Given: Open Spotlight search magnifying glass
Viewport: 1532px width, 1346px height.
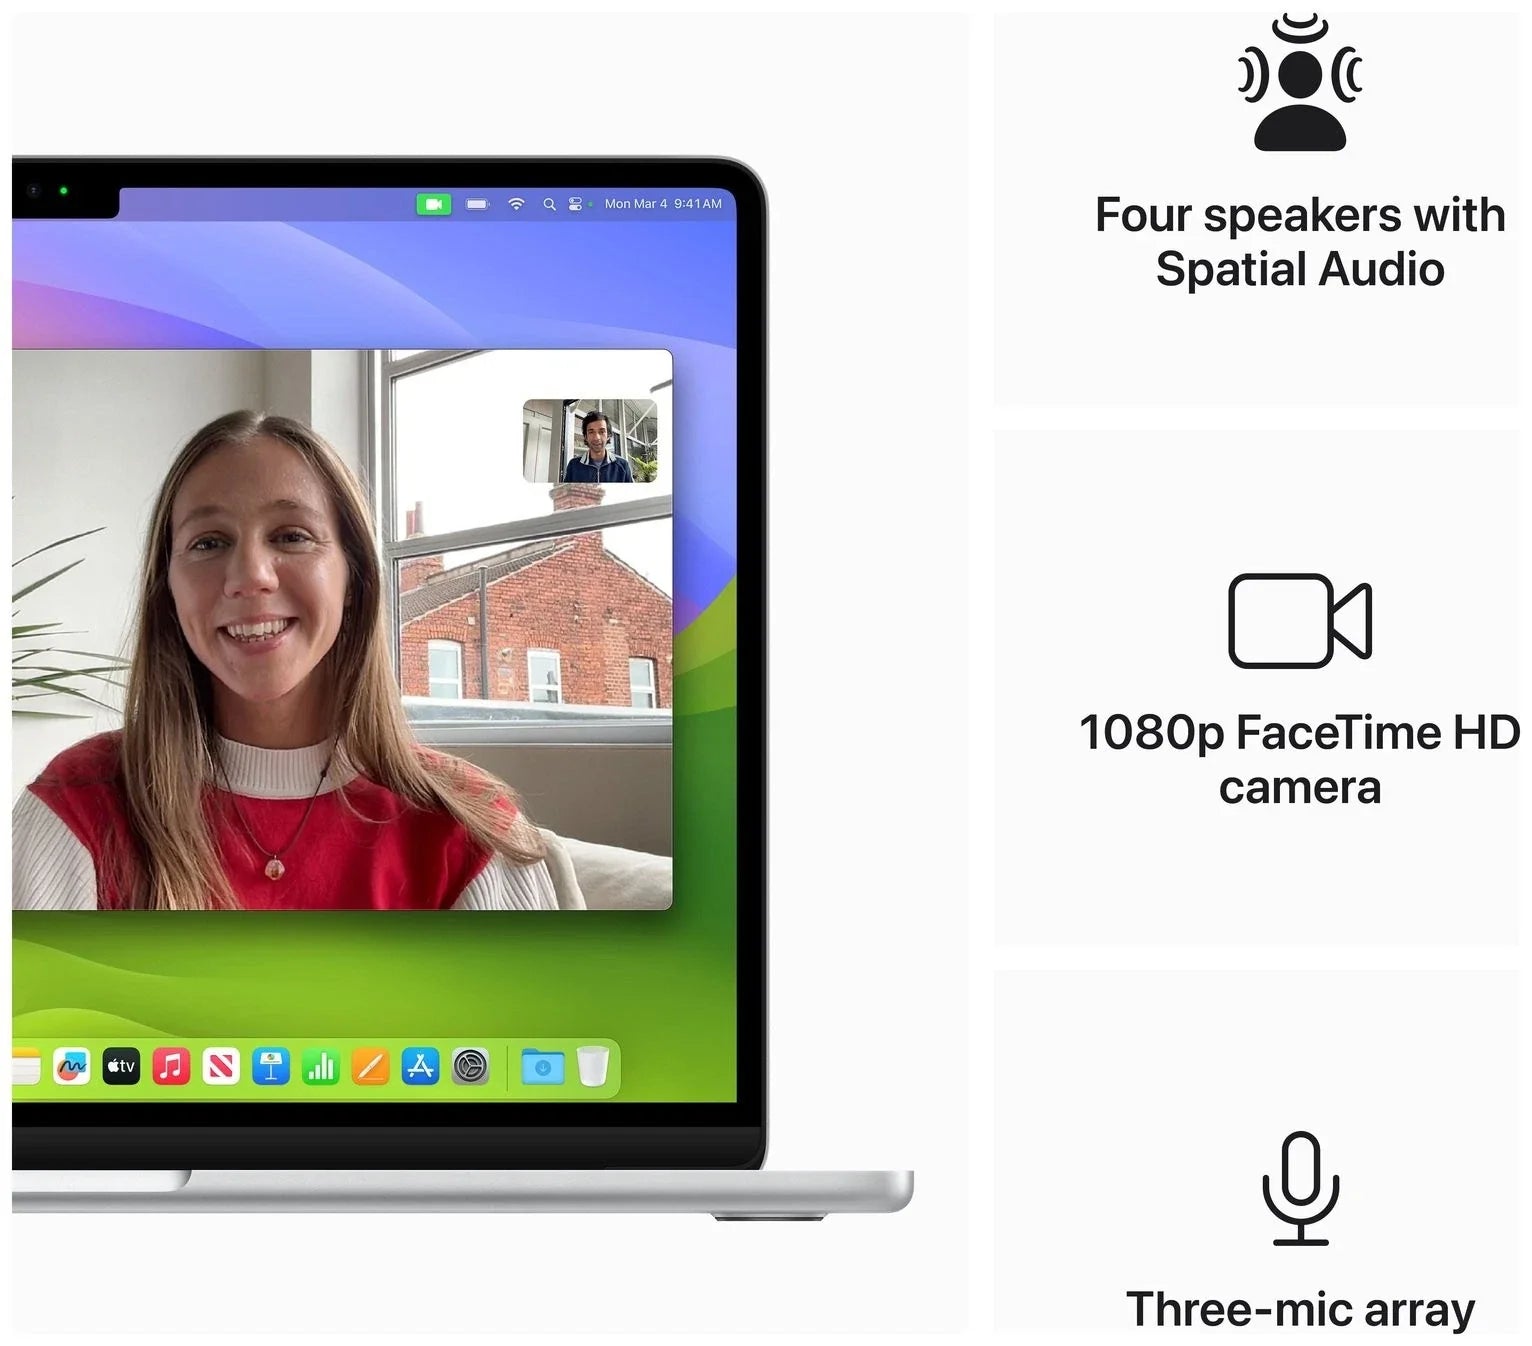Looking at the screenshot, I should click(x=549, y=204).
